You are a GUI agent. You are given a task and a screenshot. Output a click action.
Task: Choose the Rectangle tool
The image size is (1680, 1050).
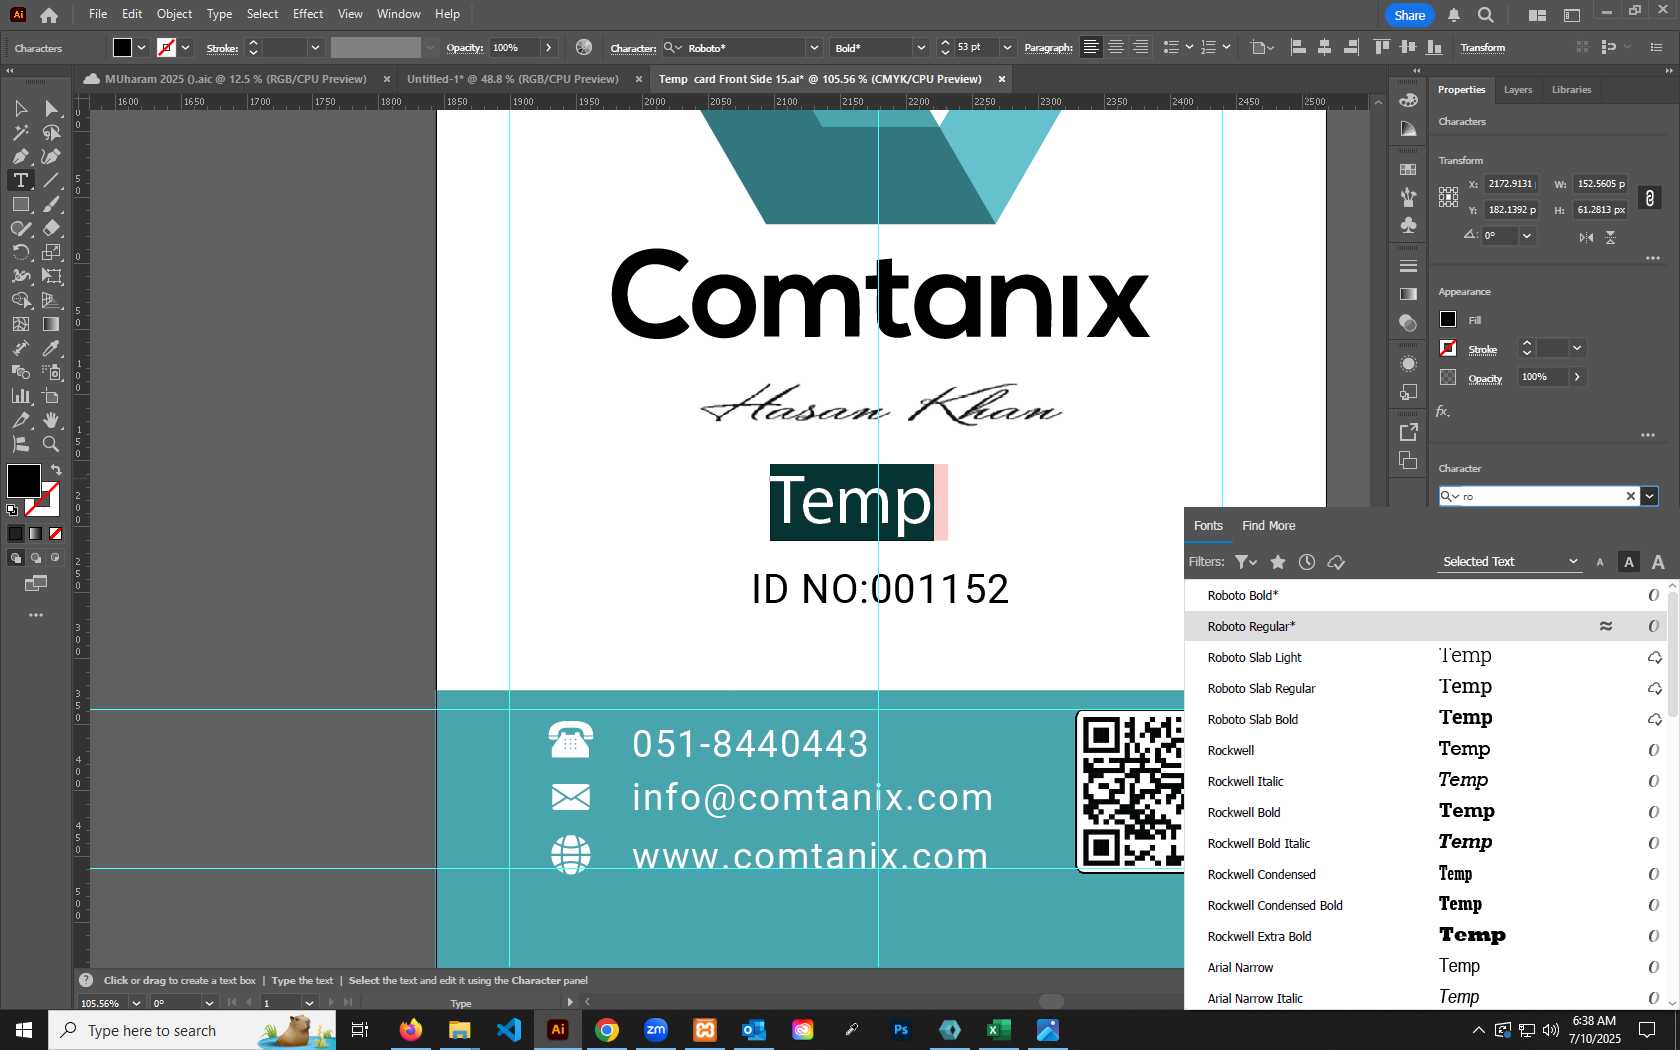tap(20, 204)
